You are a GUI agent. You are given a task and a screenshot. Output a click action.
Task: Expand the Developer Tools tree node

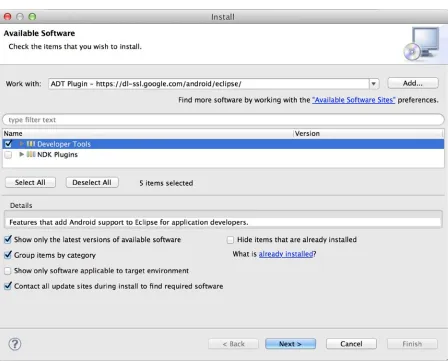tap(21, 144)
